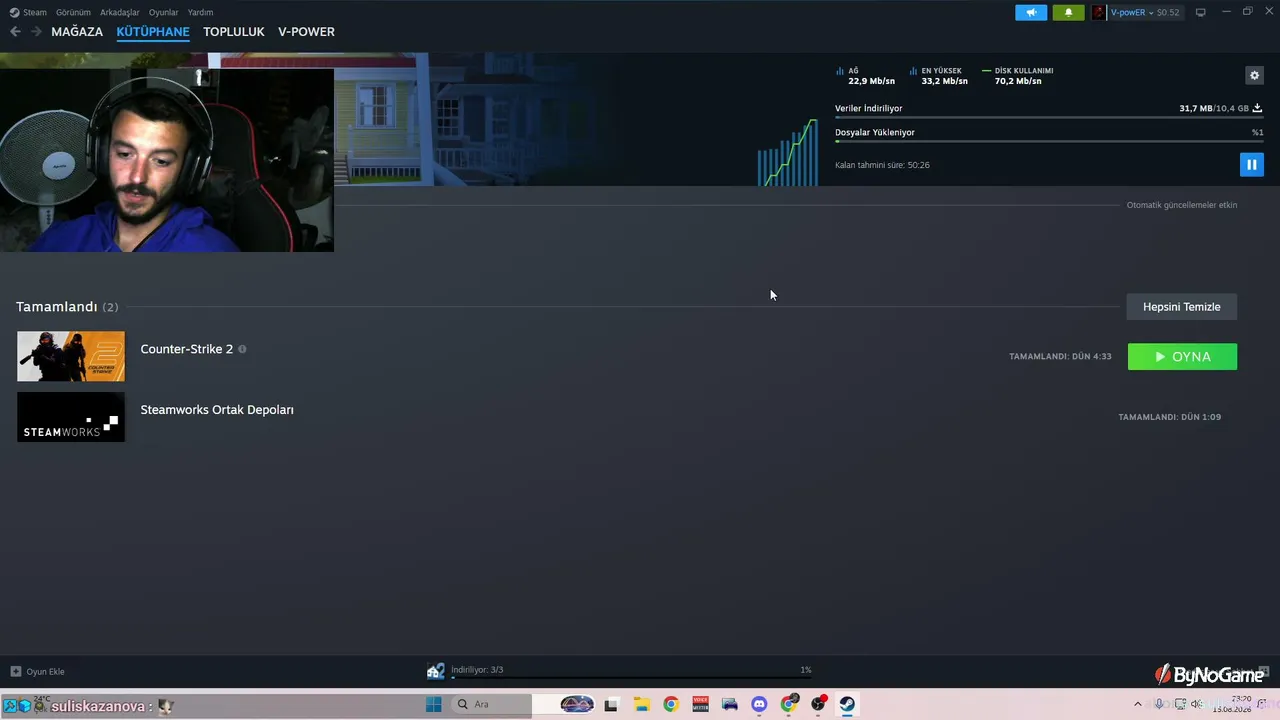This screenshot has height=720, width=1280.
Task: Click the İndiriliyor: 3/3 status text
Action: click(477, 670)
